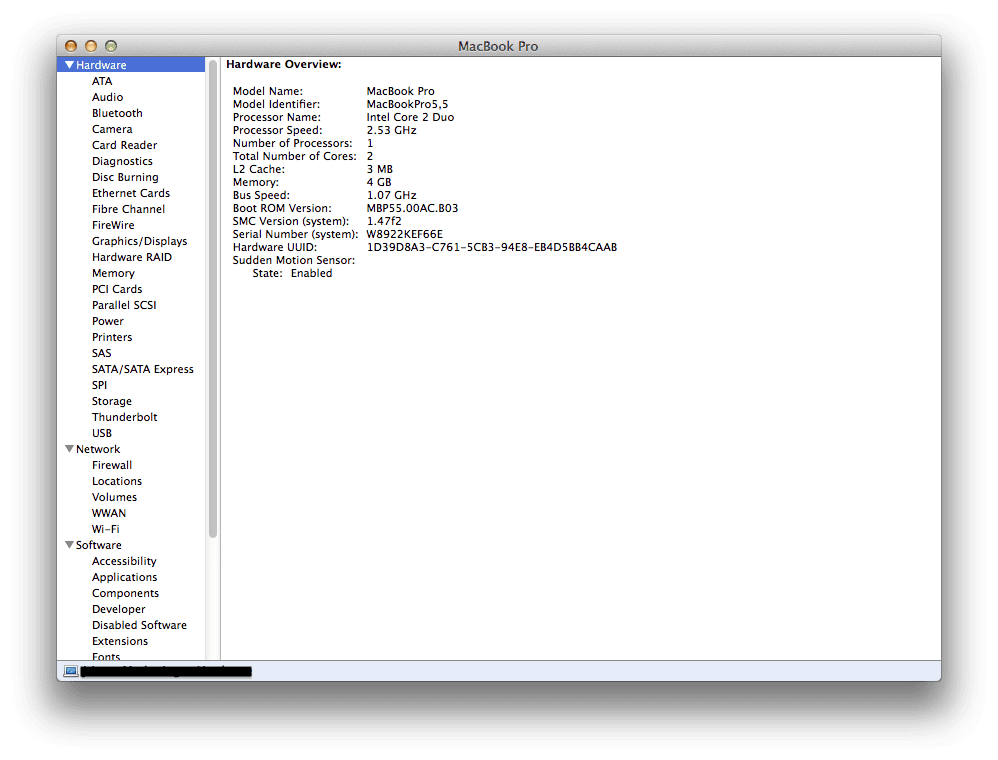The image size is (998, 760).
Task: Show Disabled Software list
Action: pyautogui.click(x=139, y=625)
